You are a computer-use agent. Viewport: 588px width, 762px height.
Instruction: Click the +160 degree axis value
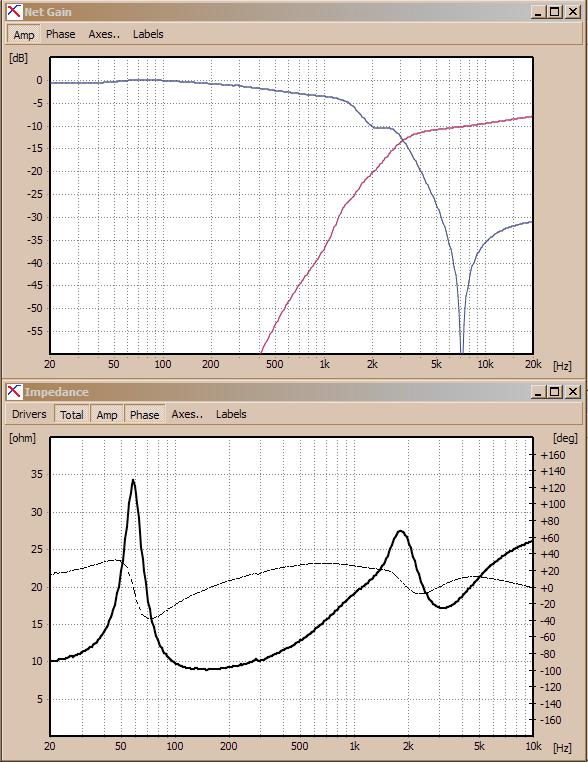pos(553,455)
